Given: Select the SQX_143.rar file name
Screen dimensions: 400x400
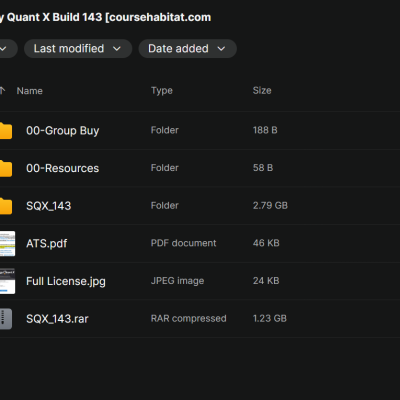Looking at the screenshot, I should pyautogui.click(x=57, y=319).
